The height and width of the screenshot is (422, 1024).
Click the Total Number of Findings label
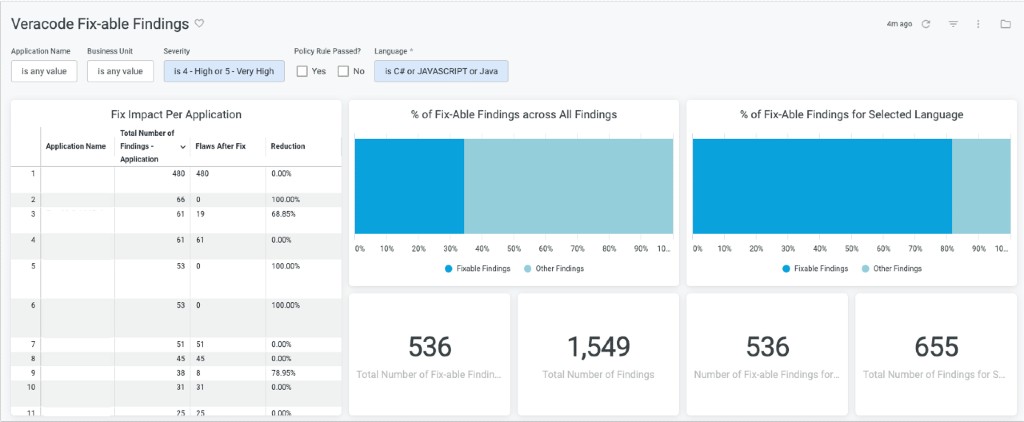tap(598, 374)
